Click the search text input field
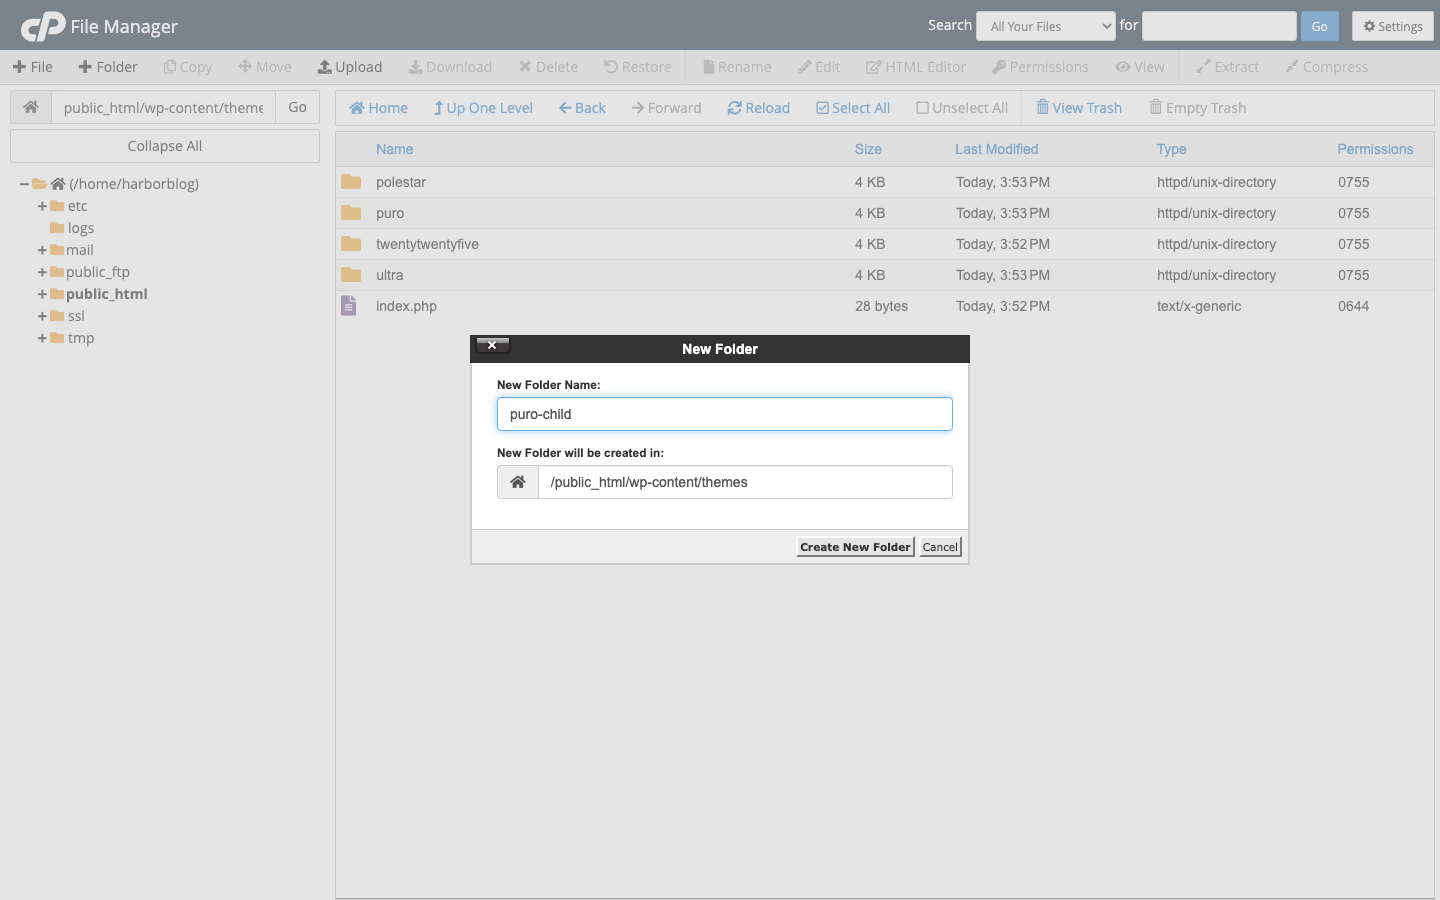This screenshot has width=1440, height=900. click(x=1219, y=26)
